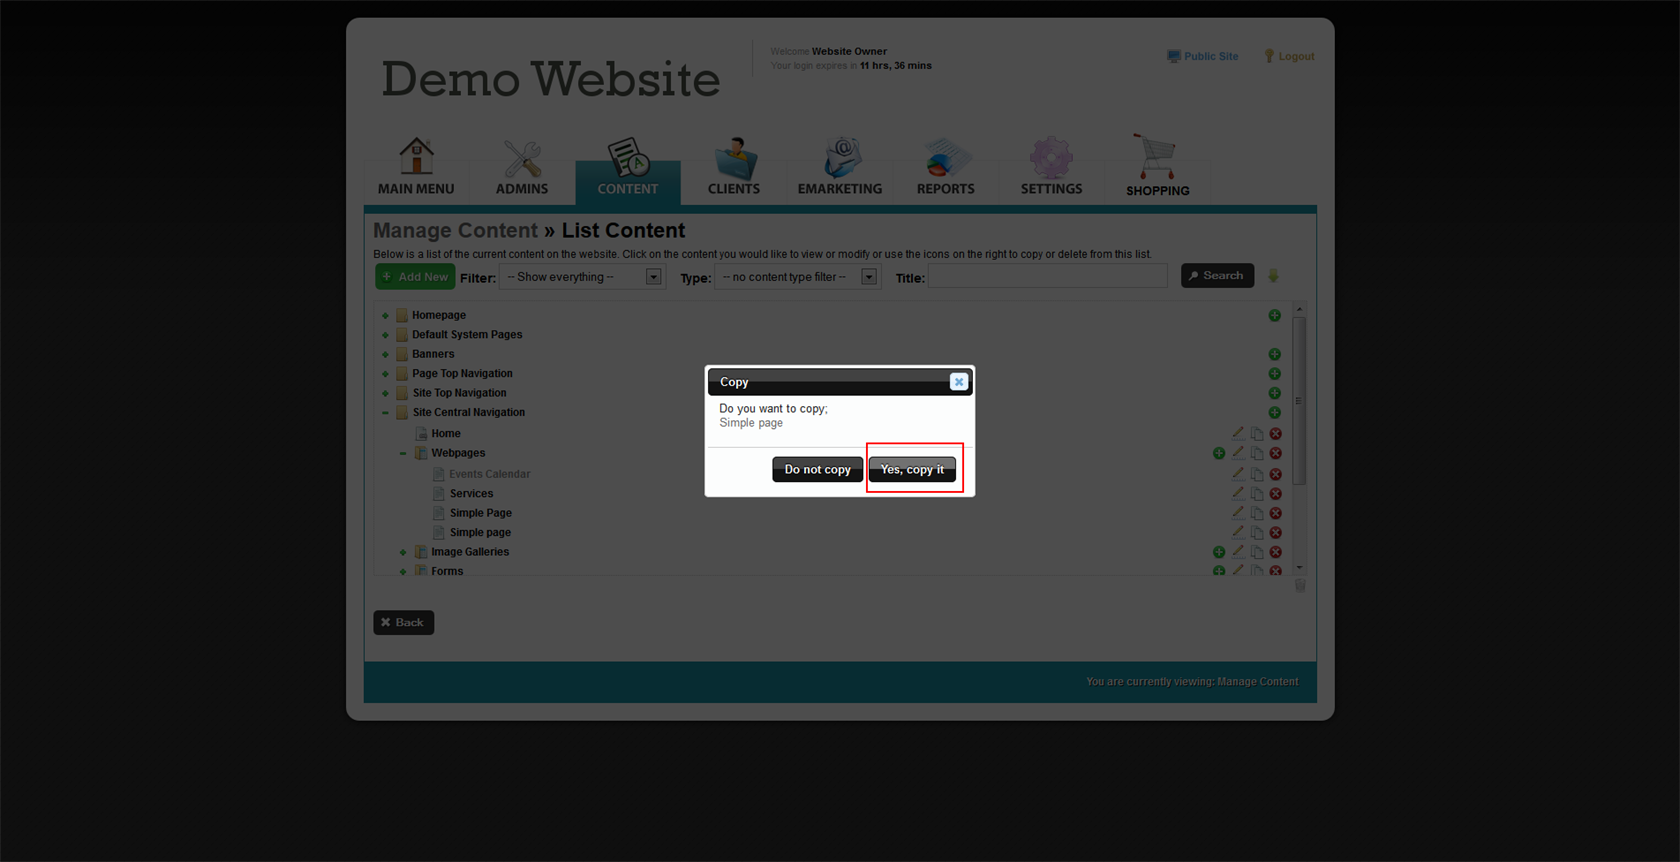
Task: Click the delete icon for Services row
Action: click(1275, 494)
